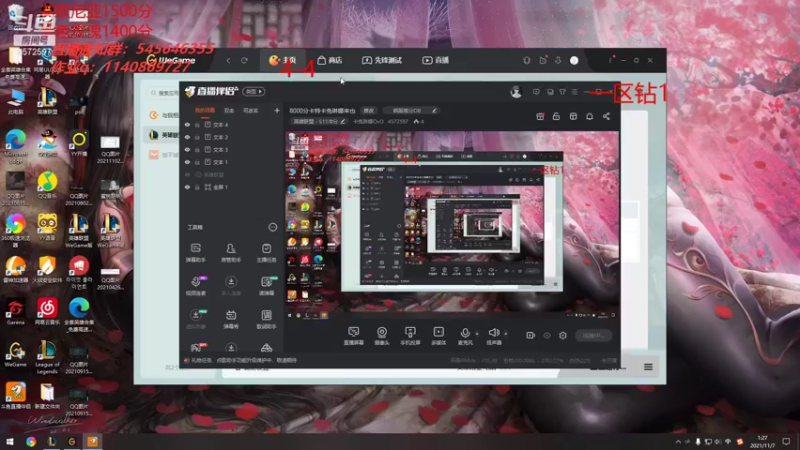
Task: Add a 多媒体 multimedia source
Action: [x=438, y=336]
